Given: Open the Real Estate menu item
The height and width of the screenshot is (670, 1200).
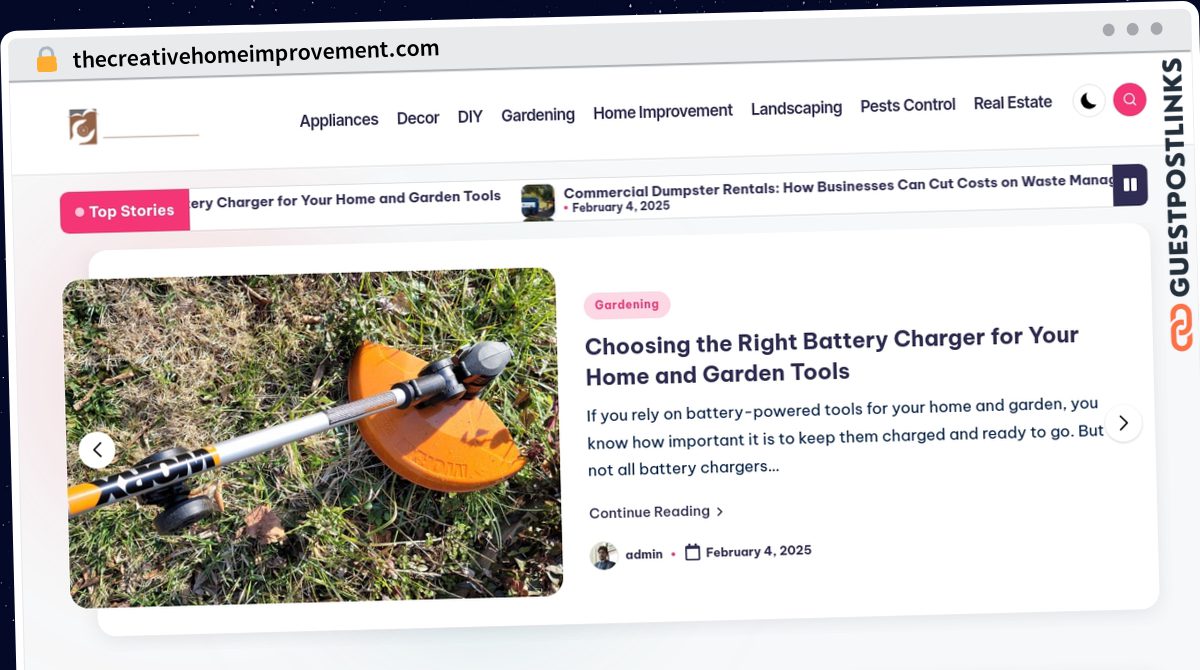Looking at the screenshot, I should point(1013,102).
